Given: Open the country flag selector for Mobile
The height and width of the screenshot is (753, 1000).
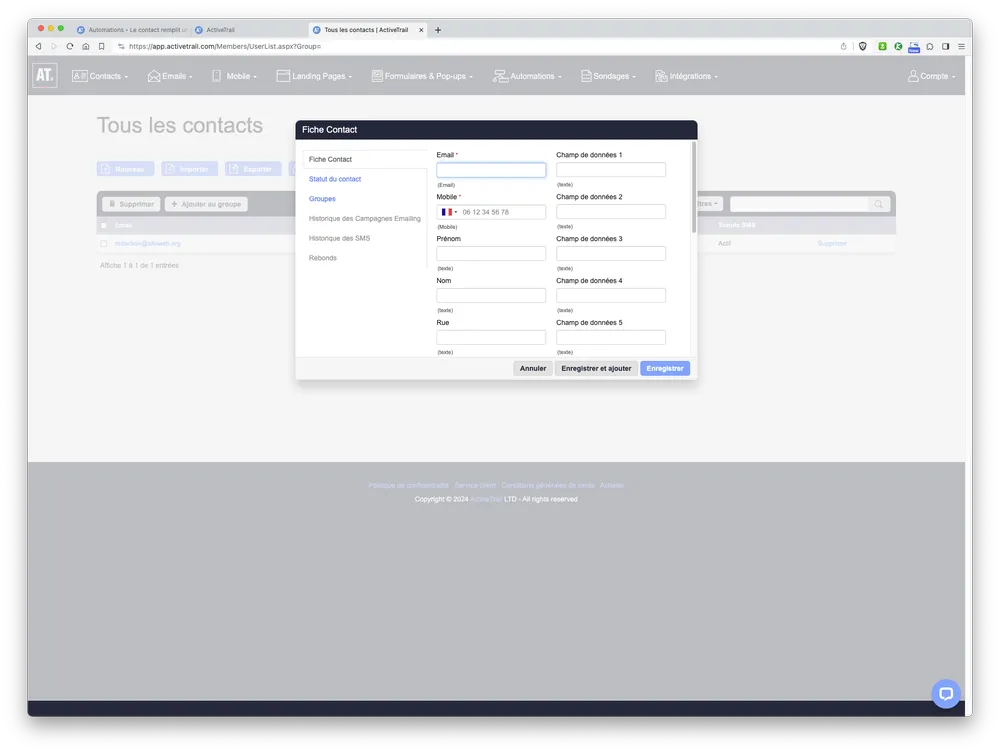Looking at the screenshot, I should tap(449, 211).
